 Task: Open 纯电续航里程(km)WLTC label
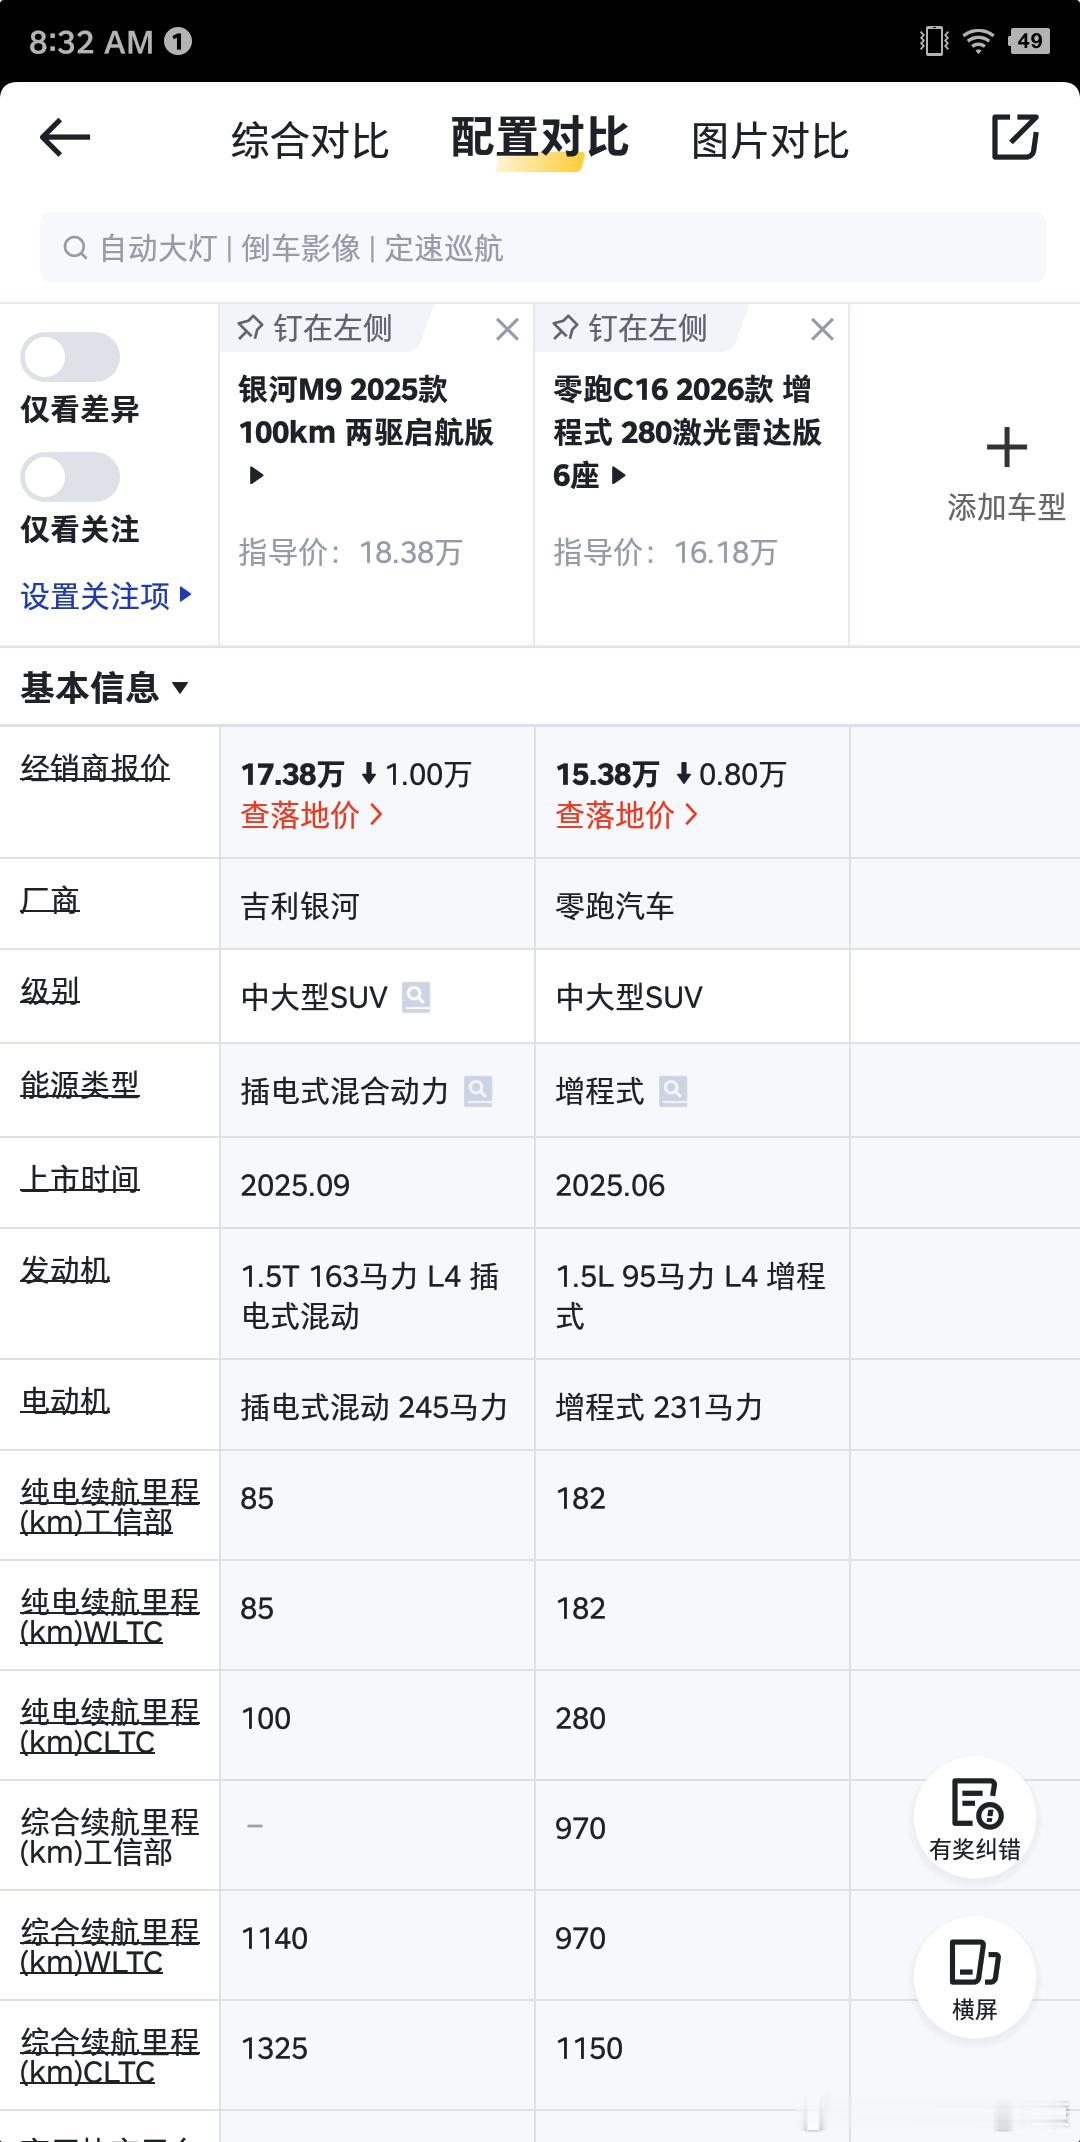110,1616
